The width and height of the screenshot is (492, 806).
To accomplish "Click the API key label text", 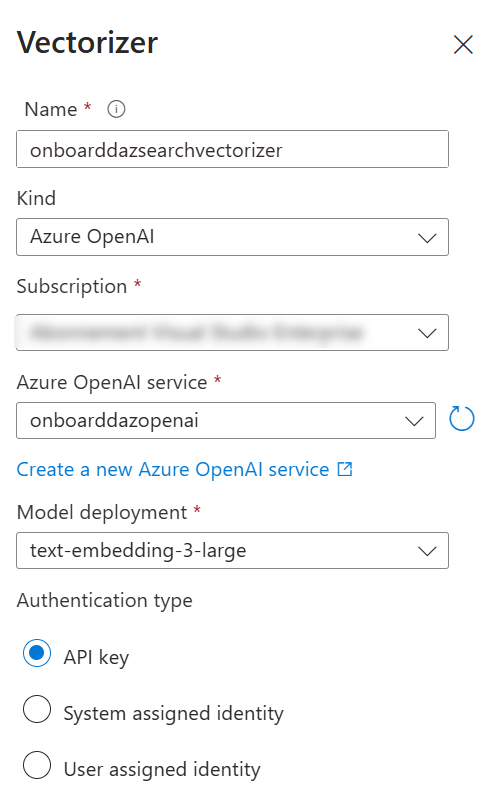I will pos(96,657).
